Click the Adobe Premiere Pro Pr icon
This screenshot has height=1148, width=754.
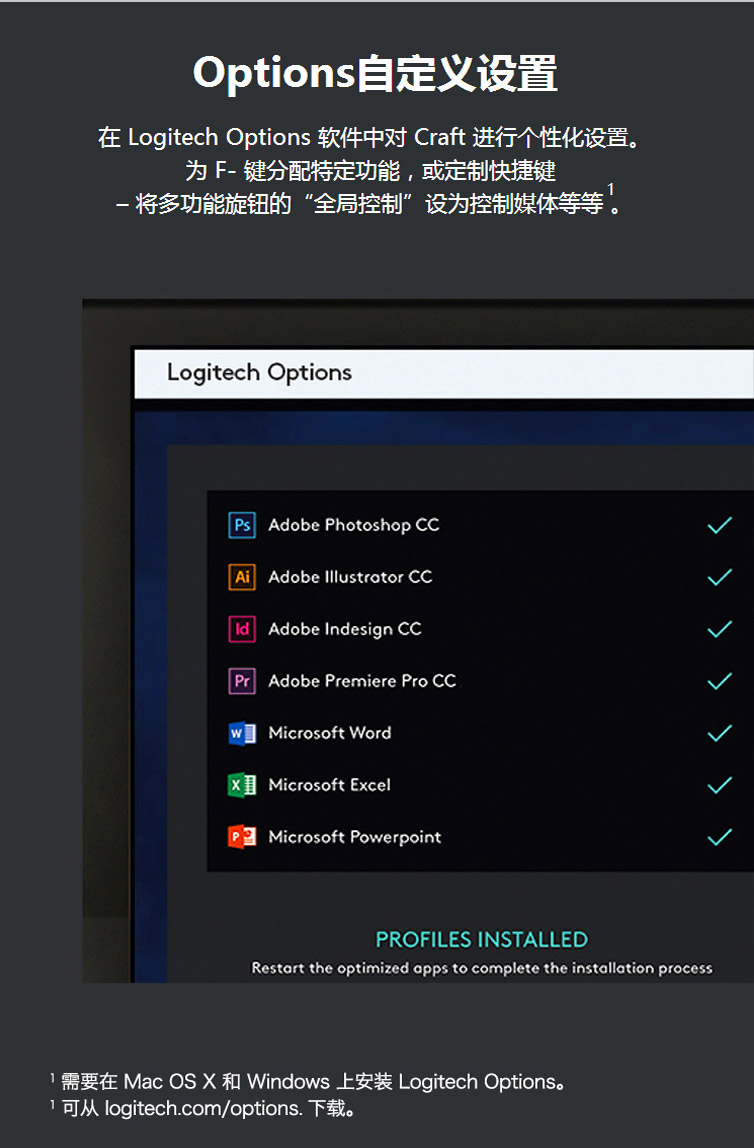coord(242,681)
